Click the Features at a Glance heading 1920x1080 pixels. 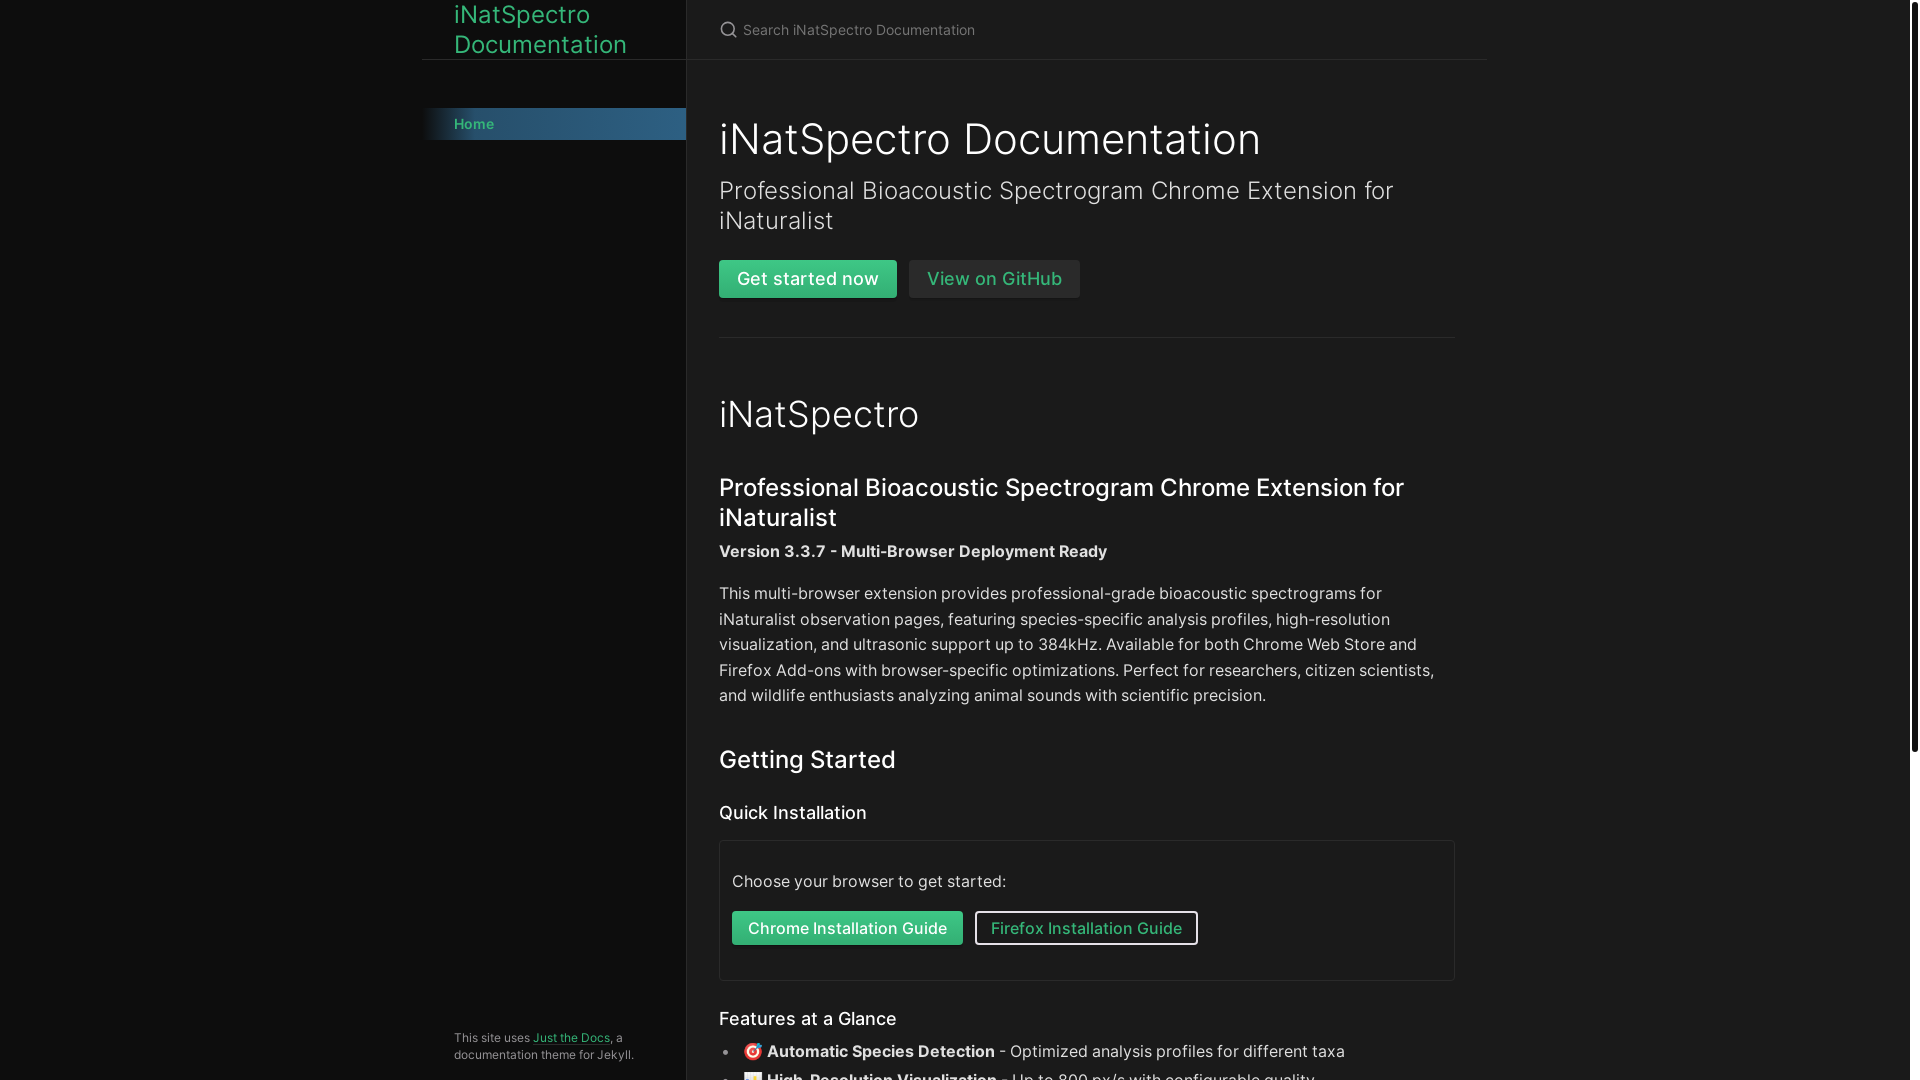[808, 1019]
